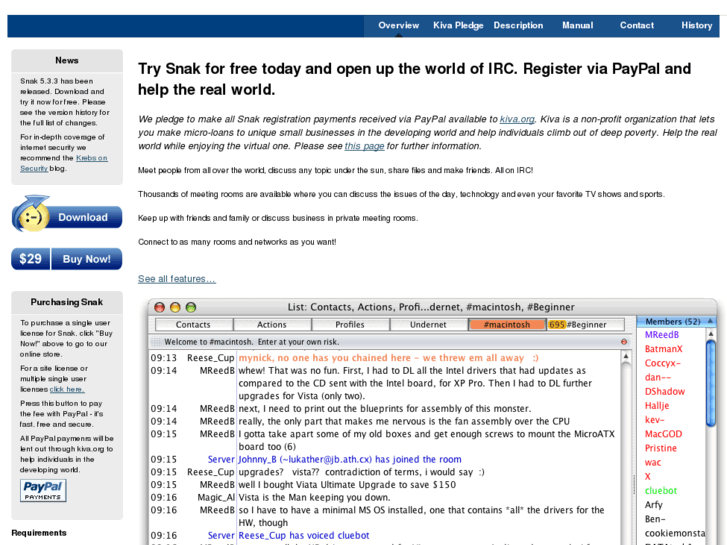727x545 pixels.
Task: Select member kev- in members list
Action: [654, 420]
